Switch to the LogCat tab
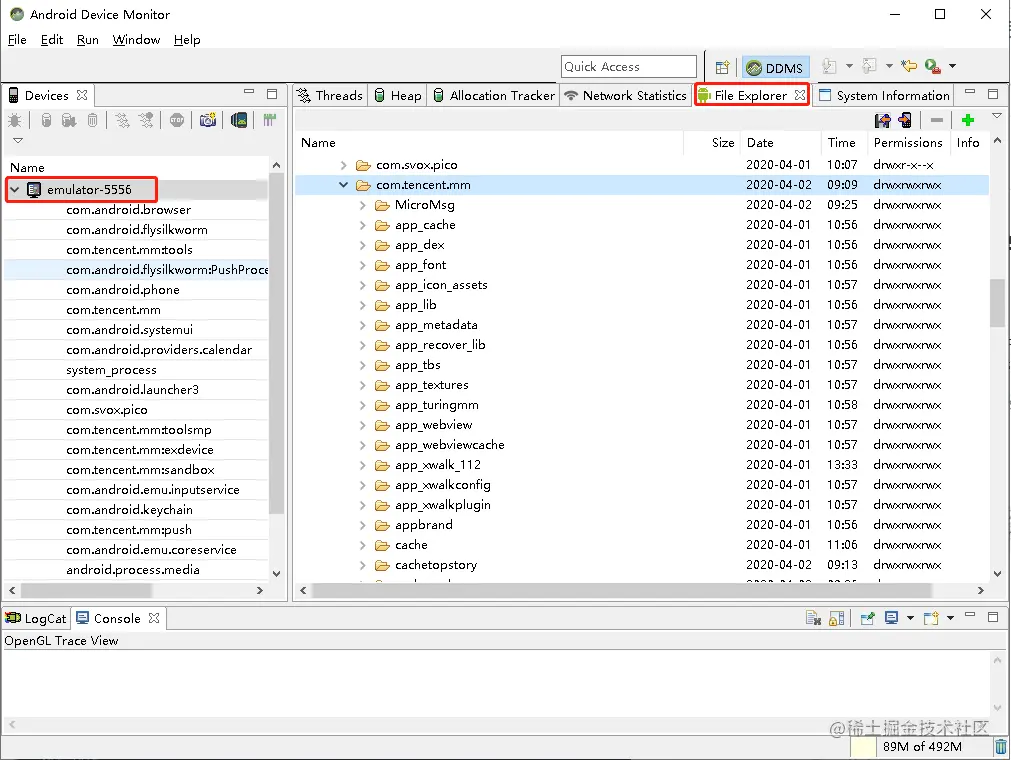Screen dimensions: 1011x760 tap(36, 618)
